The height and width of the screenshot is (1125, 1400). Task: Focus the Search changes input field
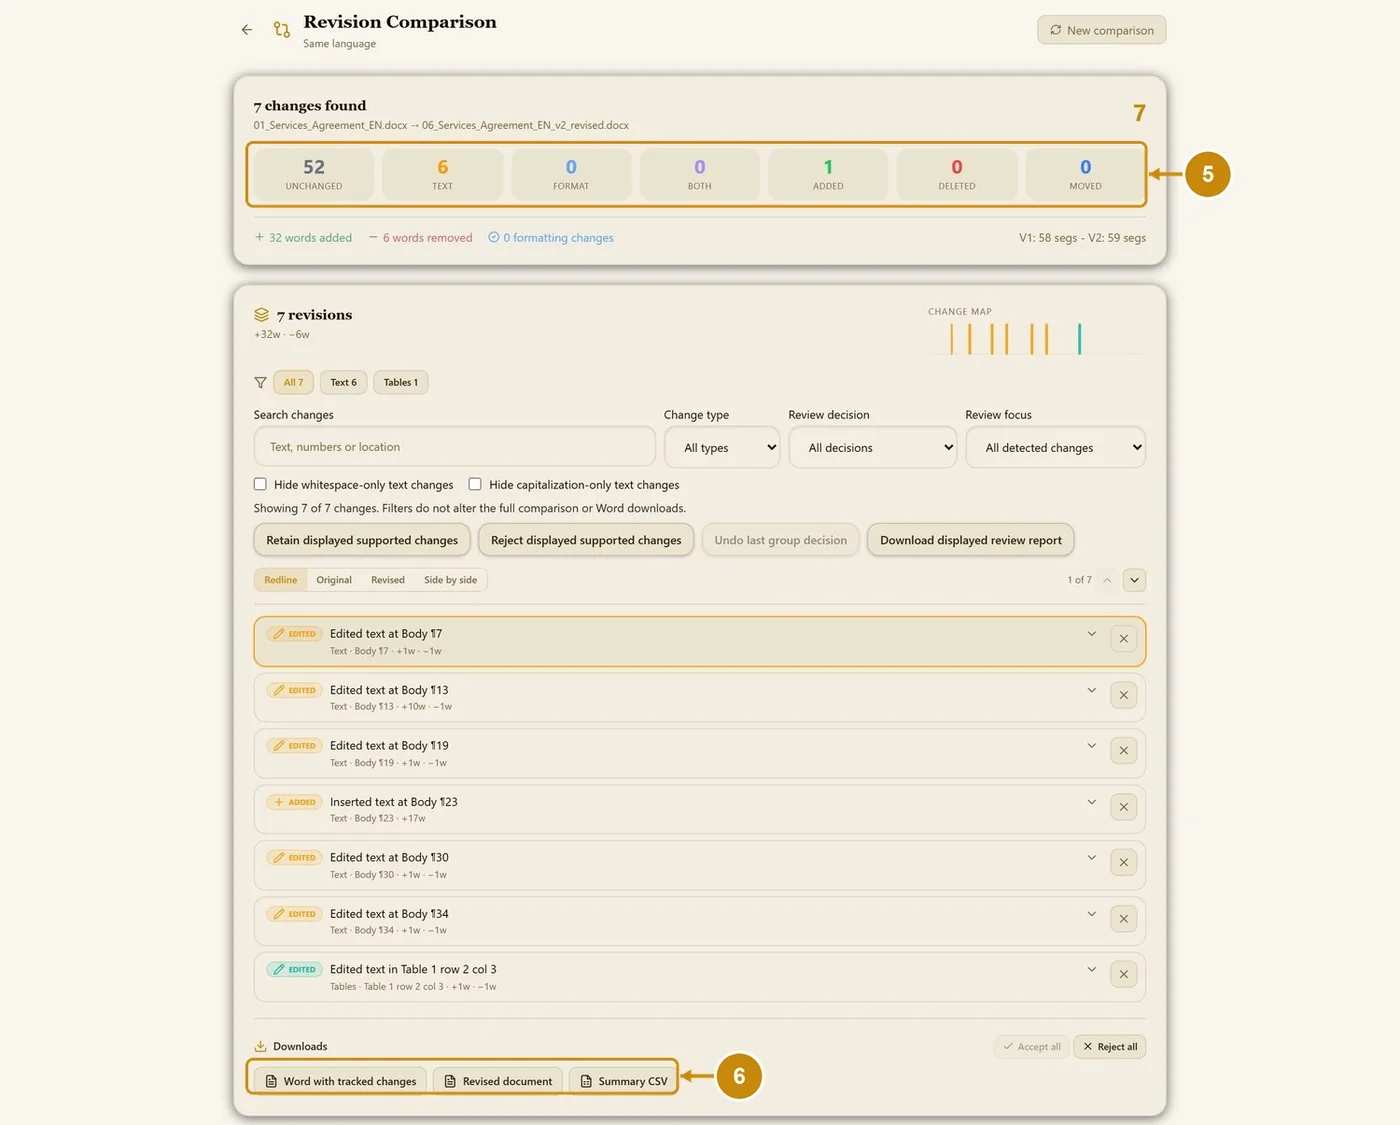455,447
